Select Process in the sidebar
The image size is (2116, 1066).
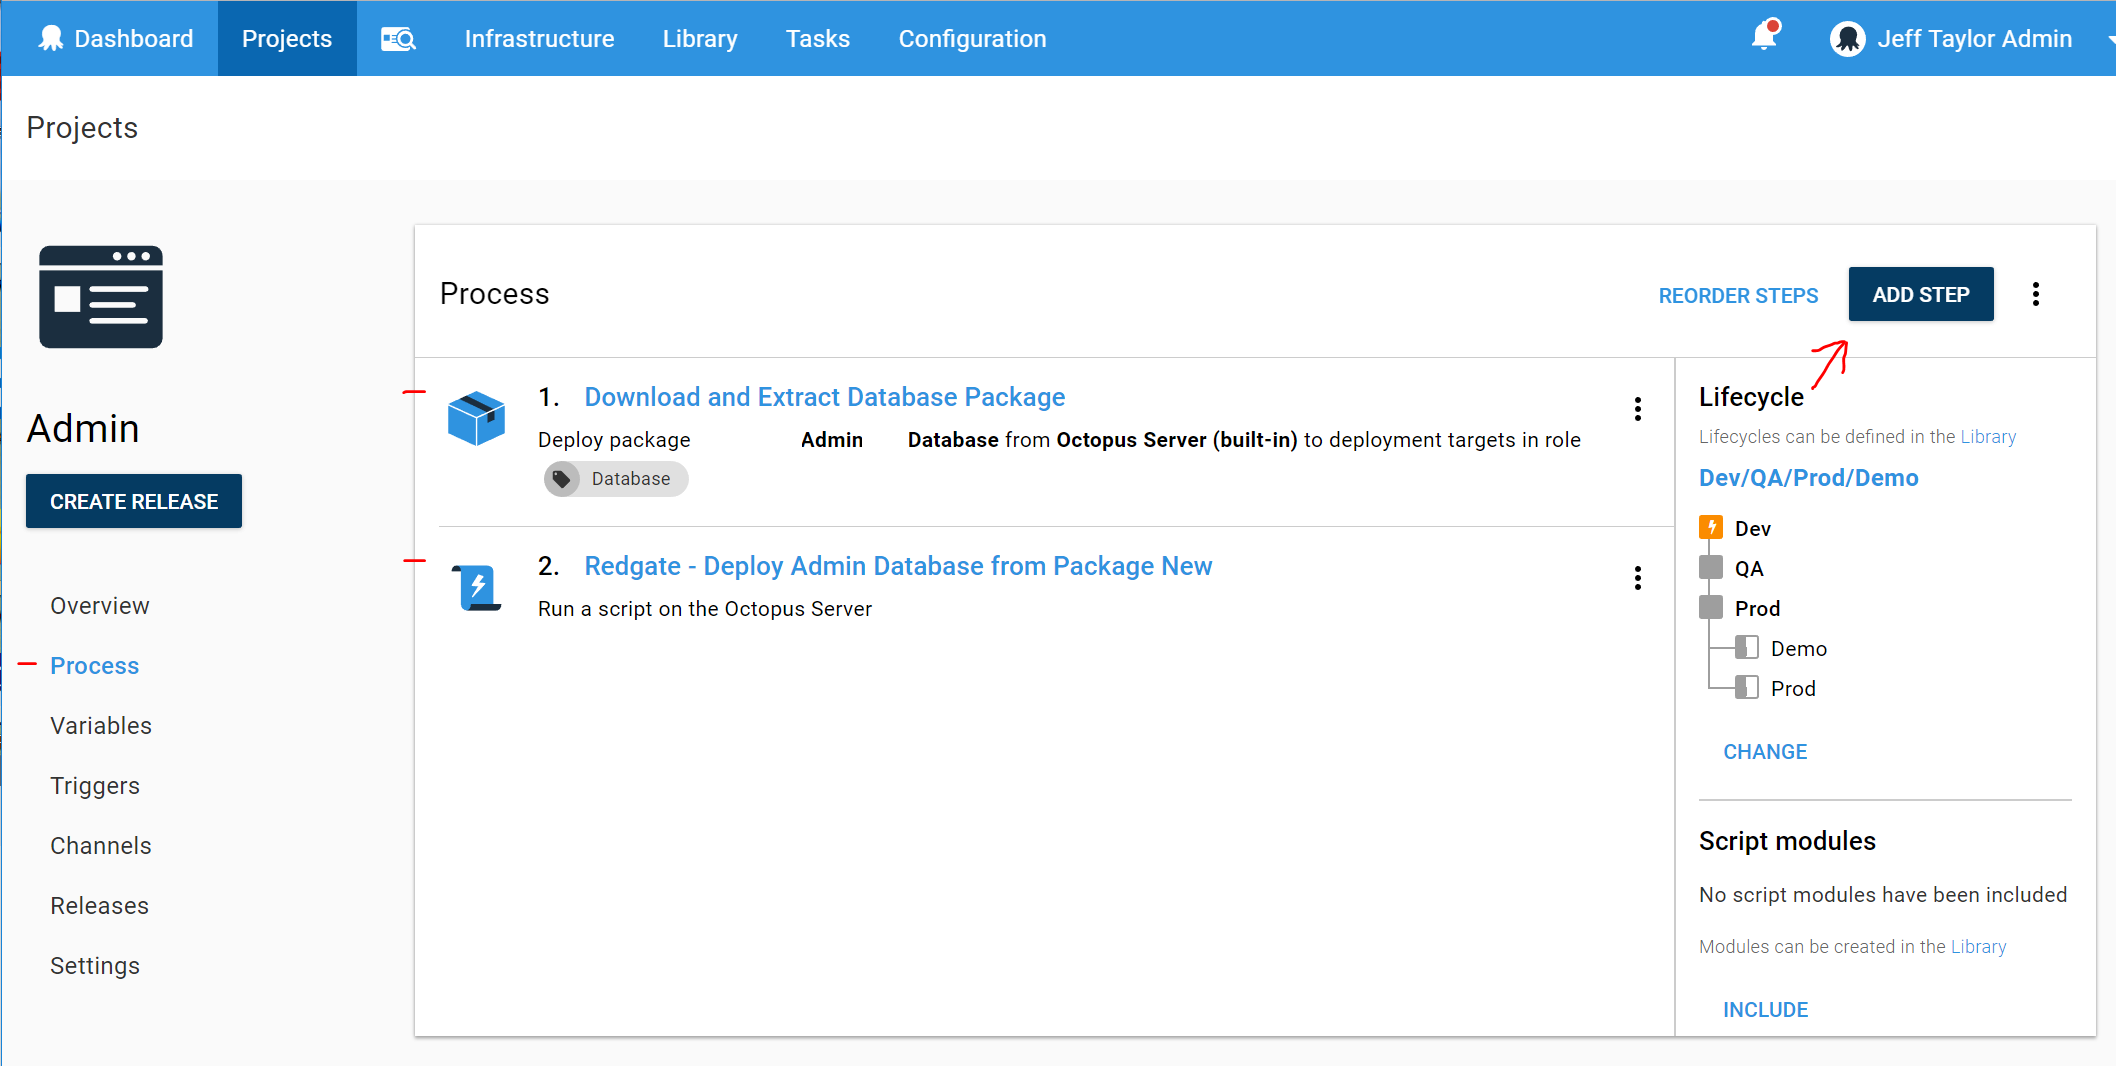click(95, 666)
